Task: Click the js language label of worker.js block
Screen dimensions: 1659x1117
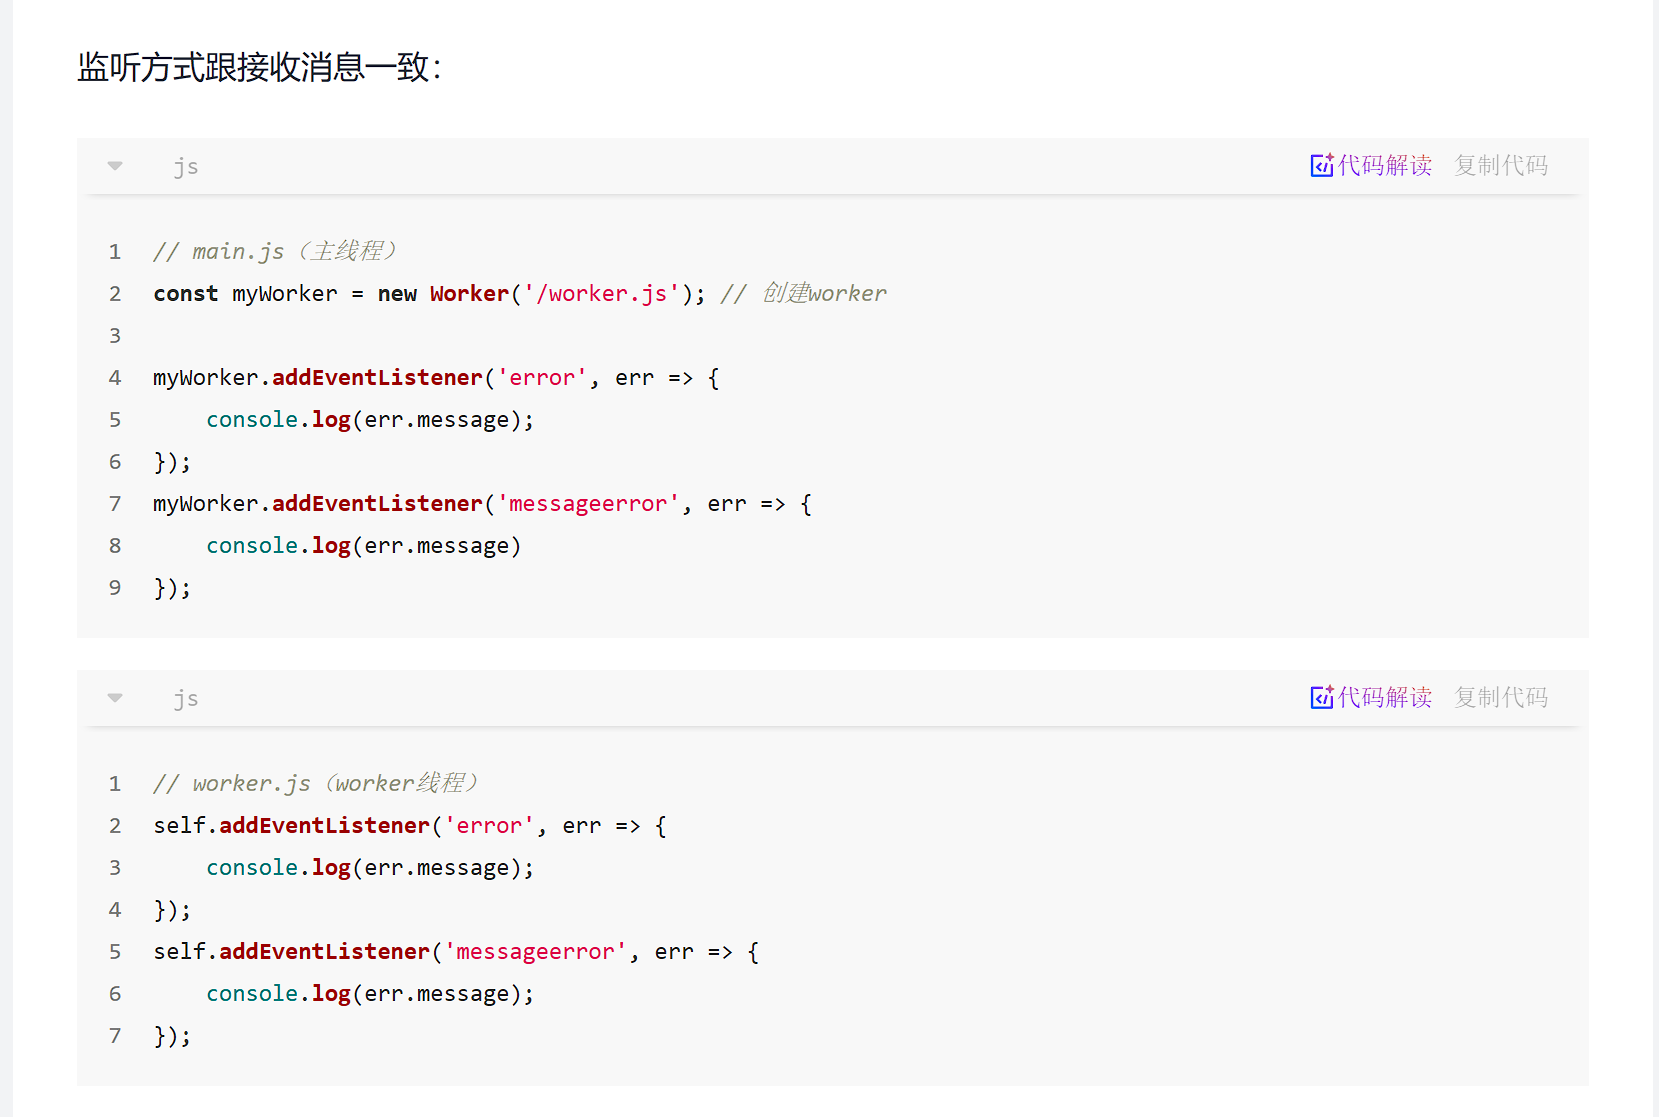Action: point(186,699)
